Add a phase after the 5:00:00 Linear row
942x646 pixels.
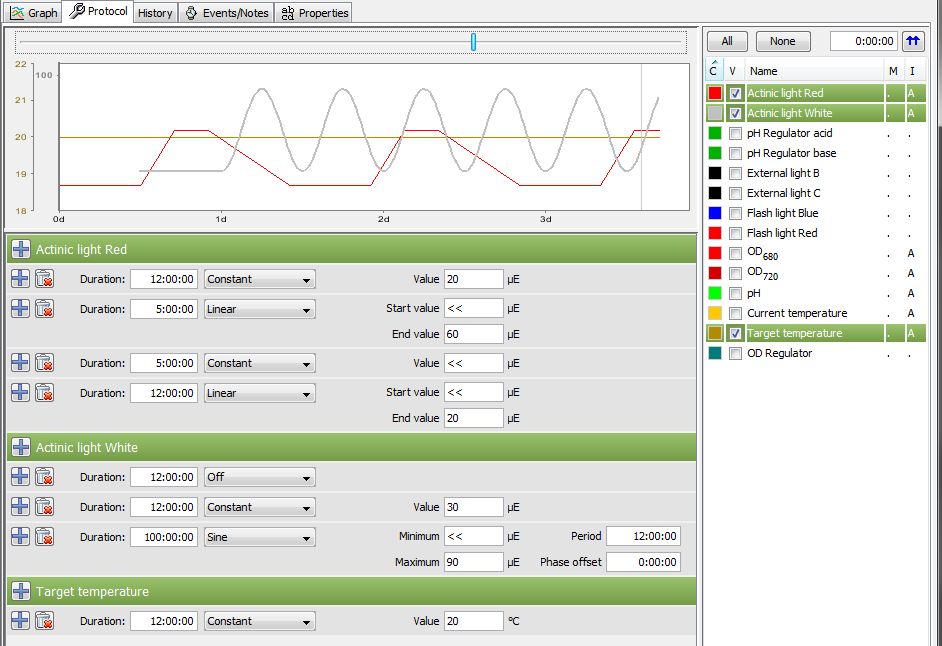point(20,309)
